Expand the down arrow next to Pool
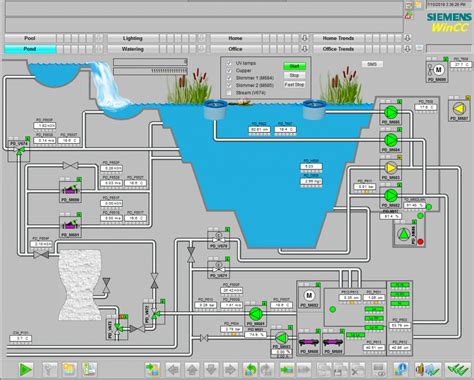Image resolution: width=474 pixels, height=380 pixels. click(x=99, y=38)
